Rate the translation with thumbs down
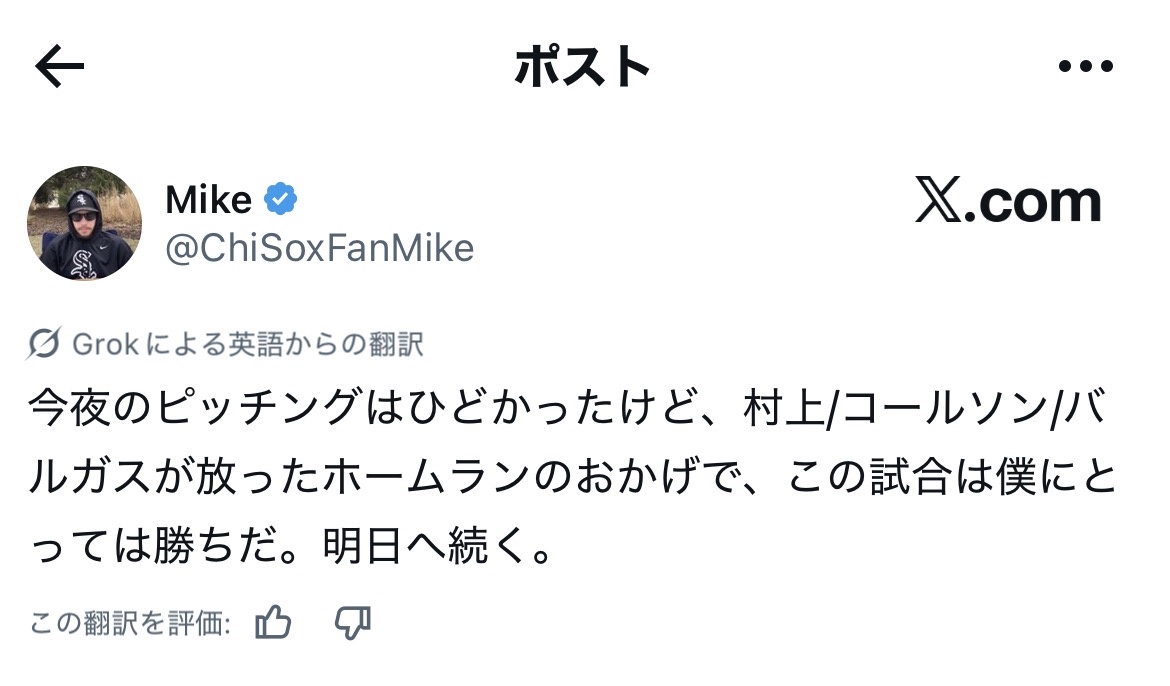Image resolution: width=1170 pixels, height=686 pixels. (352, 624)
